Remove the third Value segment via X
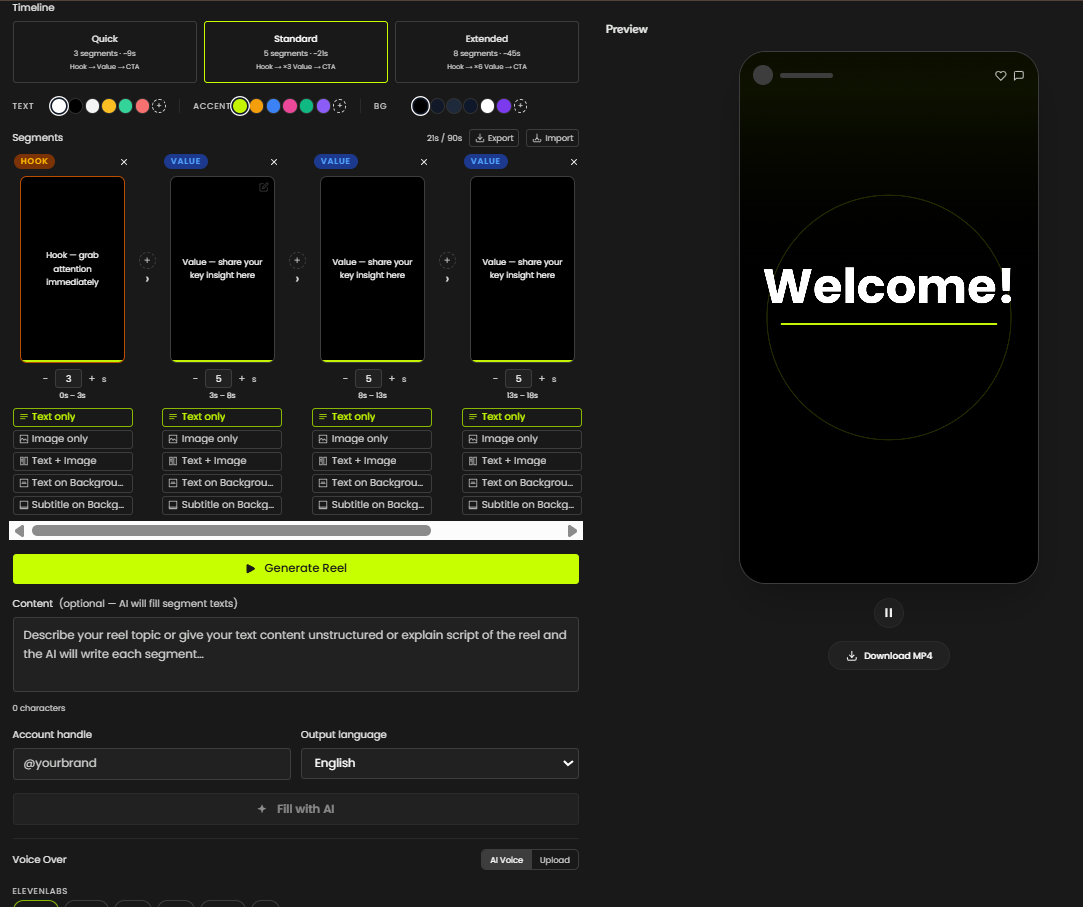 click(574, 162)
